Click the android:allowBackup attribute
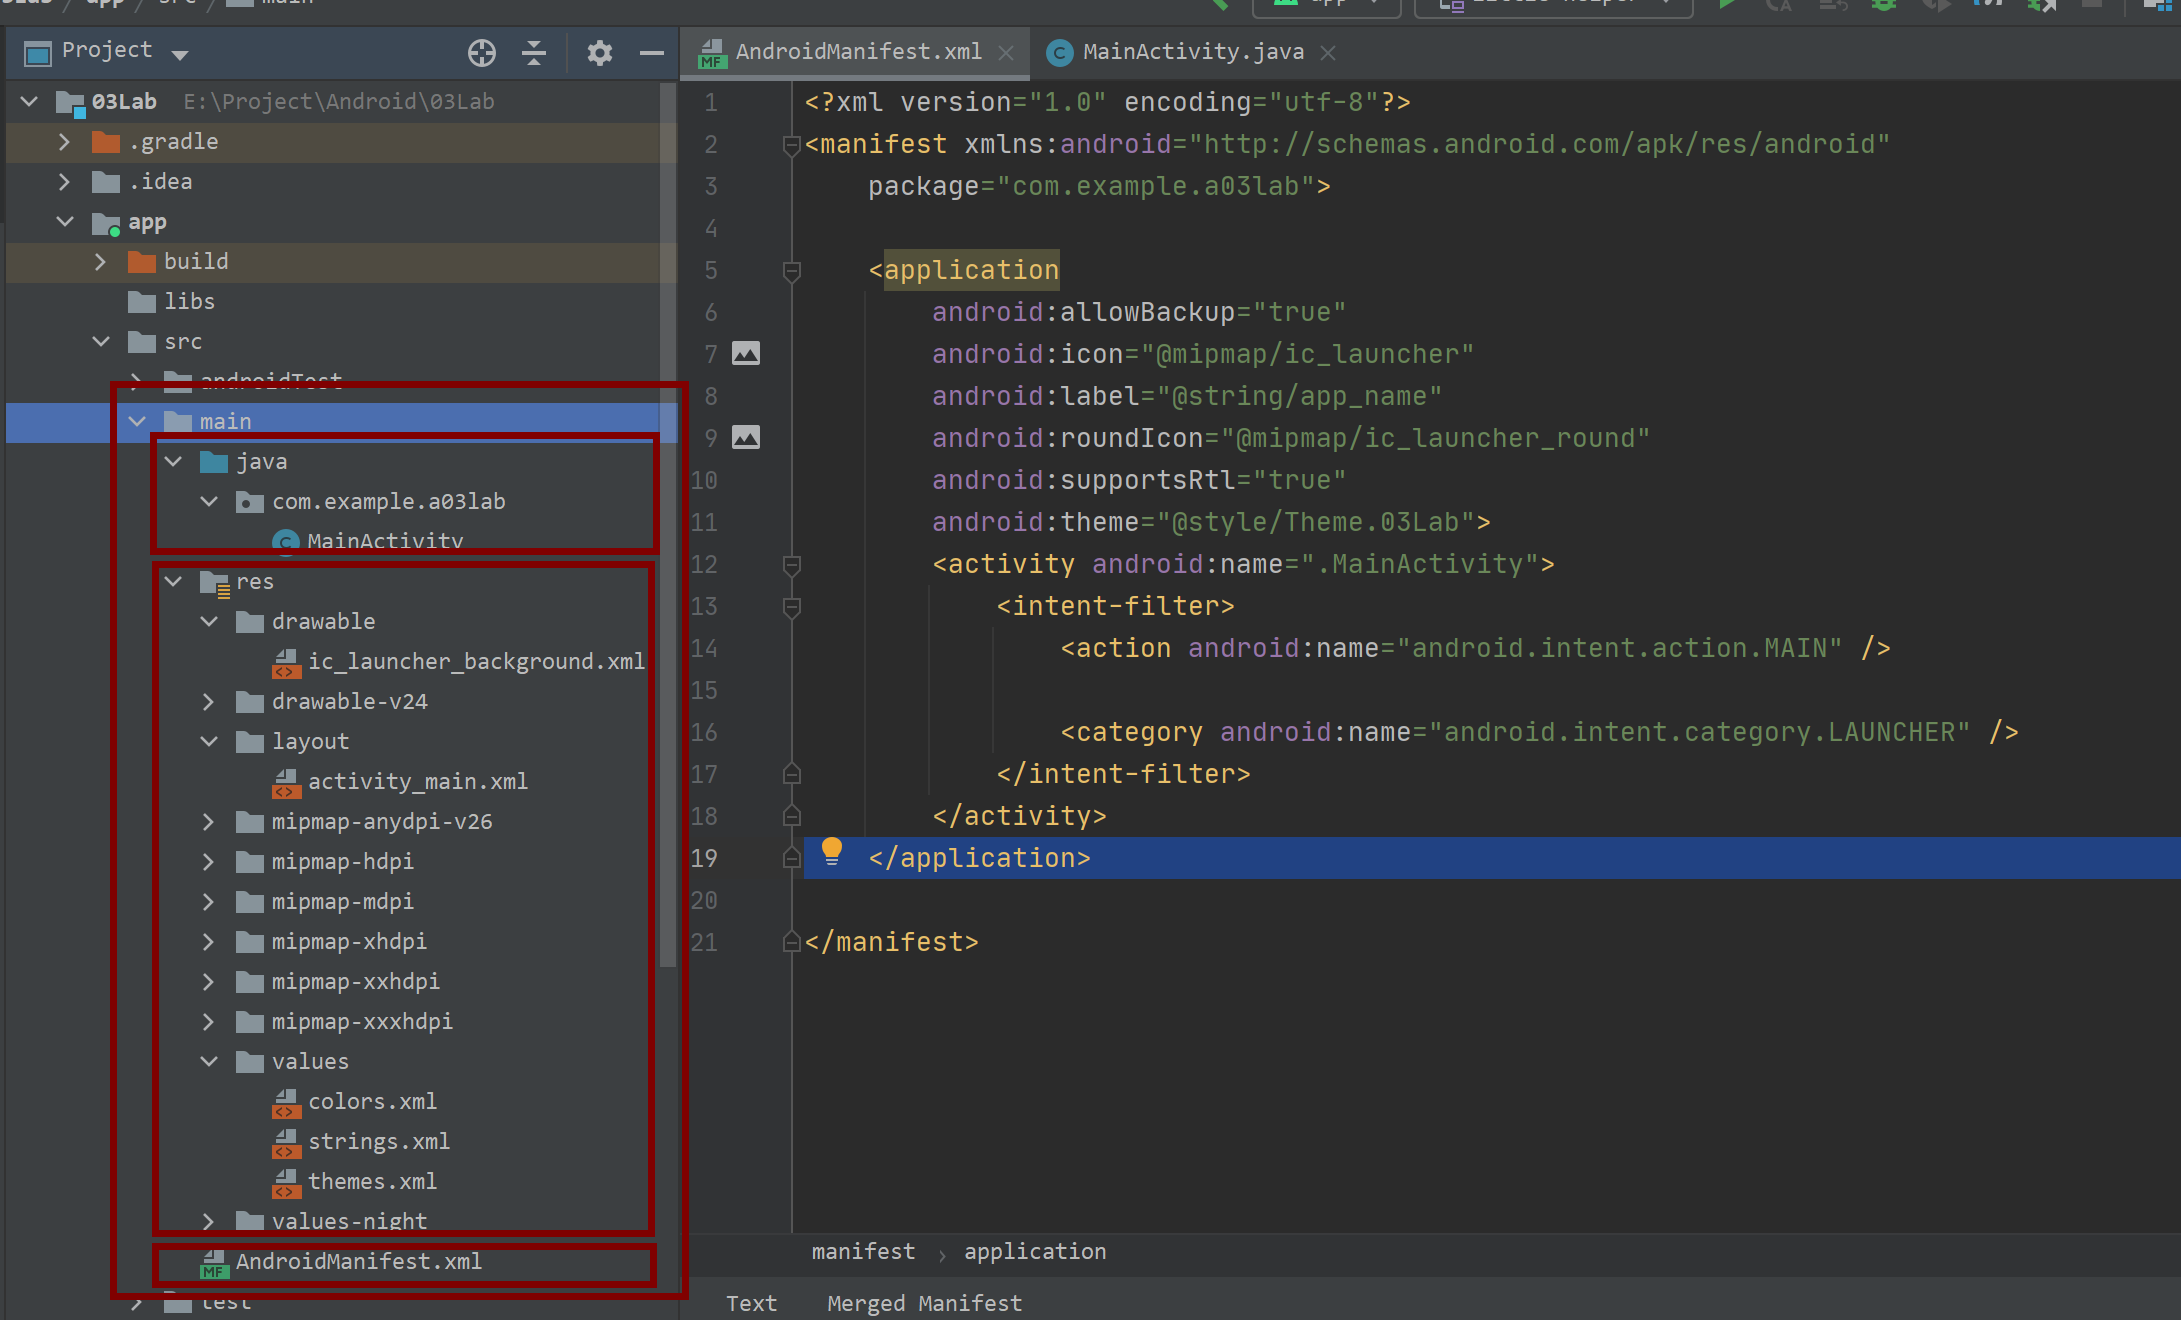Screen dimensions: 2181x1320 pos(1139,312)
